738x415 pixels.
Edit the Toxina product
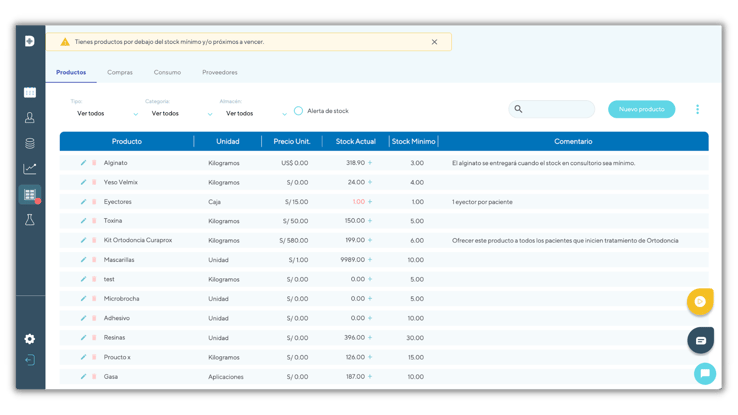pyautogui.click(x=83, y=220)
